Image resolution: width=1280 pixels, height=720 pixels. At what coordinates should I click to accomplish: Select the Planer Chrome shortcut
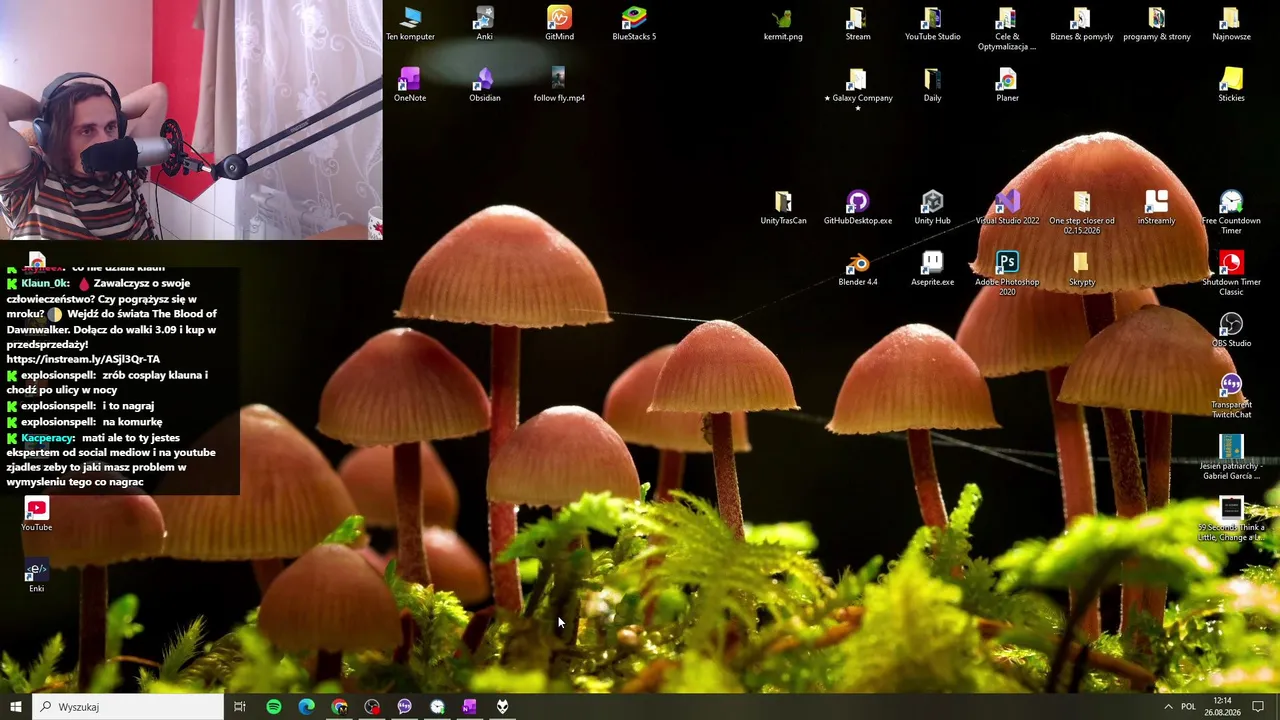(1007, 85)
